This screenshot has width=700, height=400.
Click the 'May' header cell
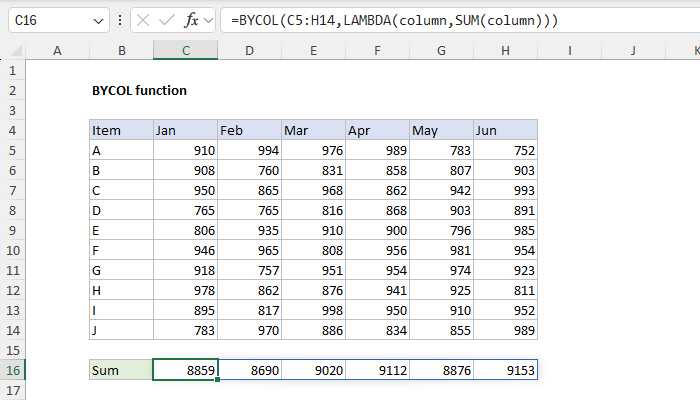pos(442,130)
